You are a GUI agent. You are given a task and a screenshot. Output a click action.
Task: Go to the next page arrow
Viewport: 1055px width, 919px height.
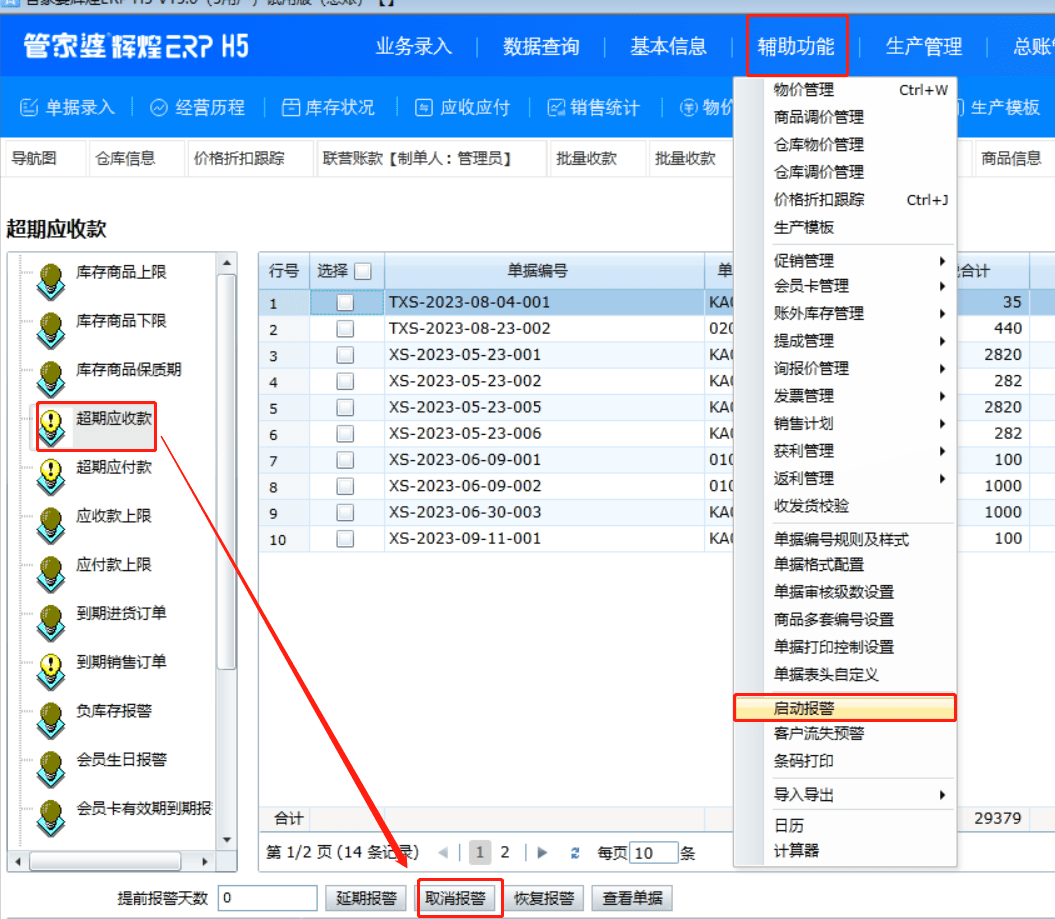pos(542,853)
